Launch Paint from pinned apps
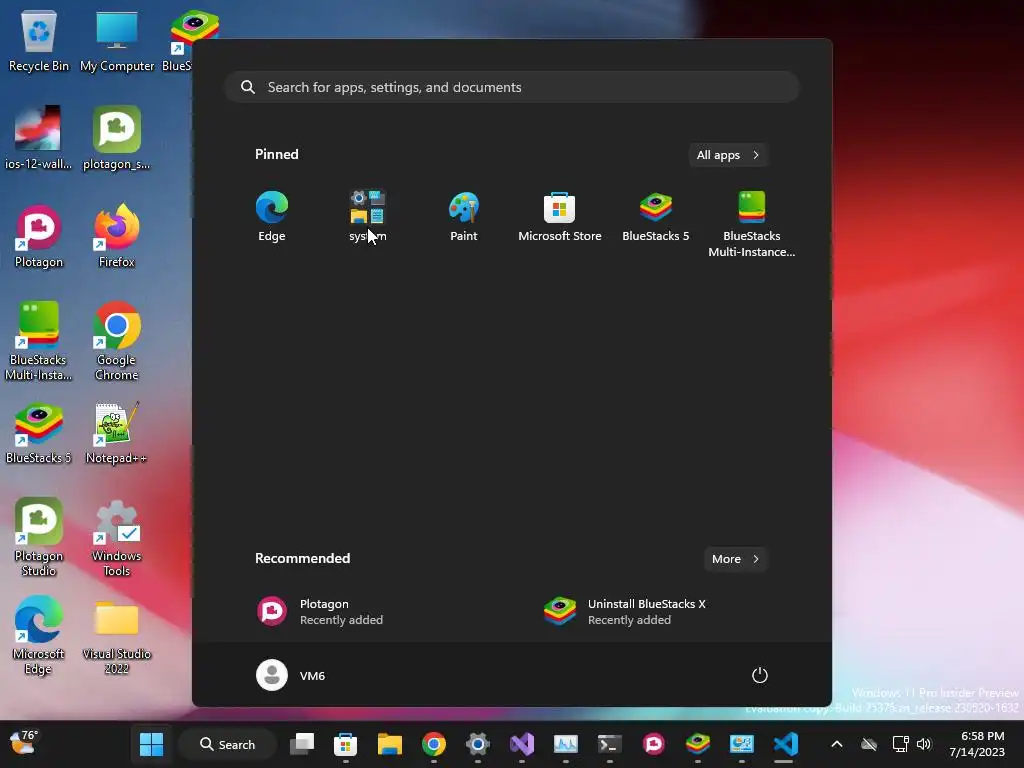The image size is (1024, 768). point(464,217)
